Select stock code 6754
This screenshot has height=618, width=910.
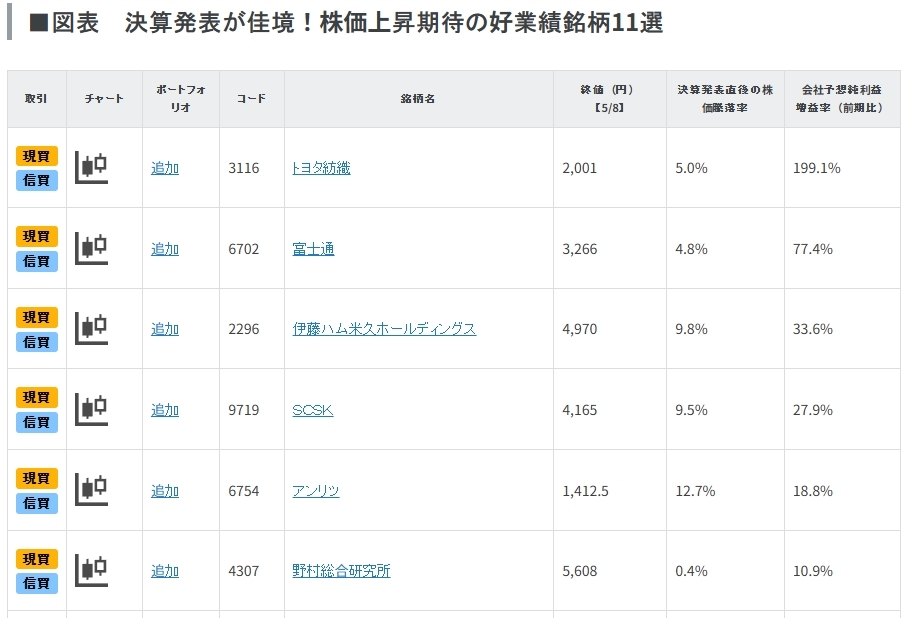point(244,491)
